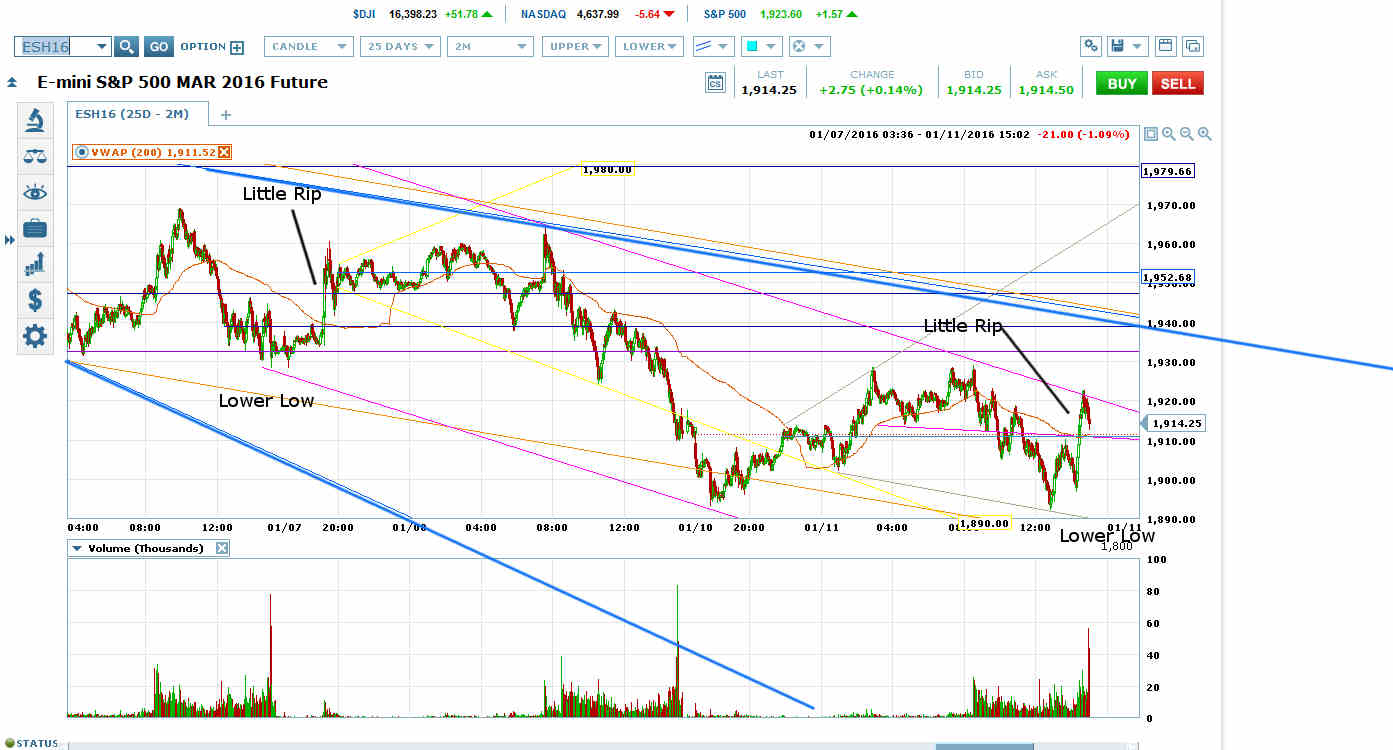Image resolution: width=1393 pixels, height=750 pixels.
Task: Open the 2M interval dropdown
Action: coord(490,46)
